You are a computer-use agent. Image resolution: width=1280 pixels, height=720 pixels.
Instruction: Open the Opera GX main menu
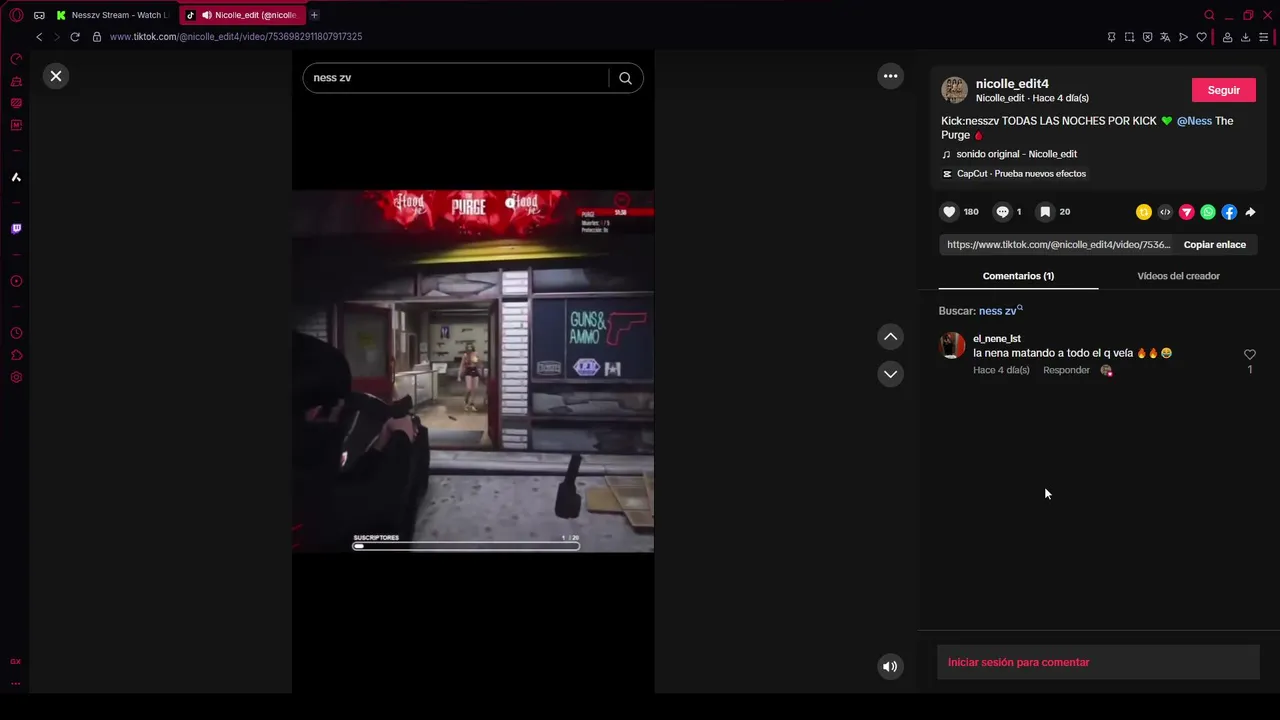coord(16,15)
